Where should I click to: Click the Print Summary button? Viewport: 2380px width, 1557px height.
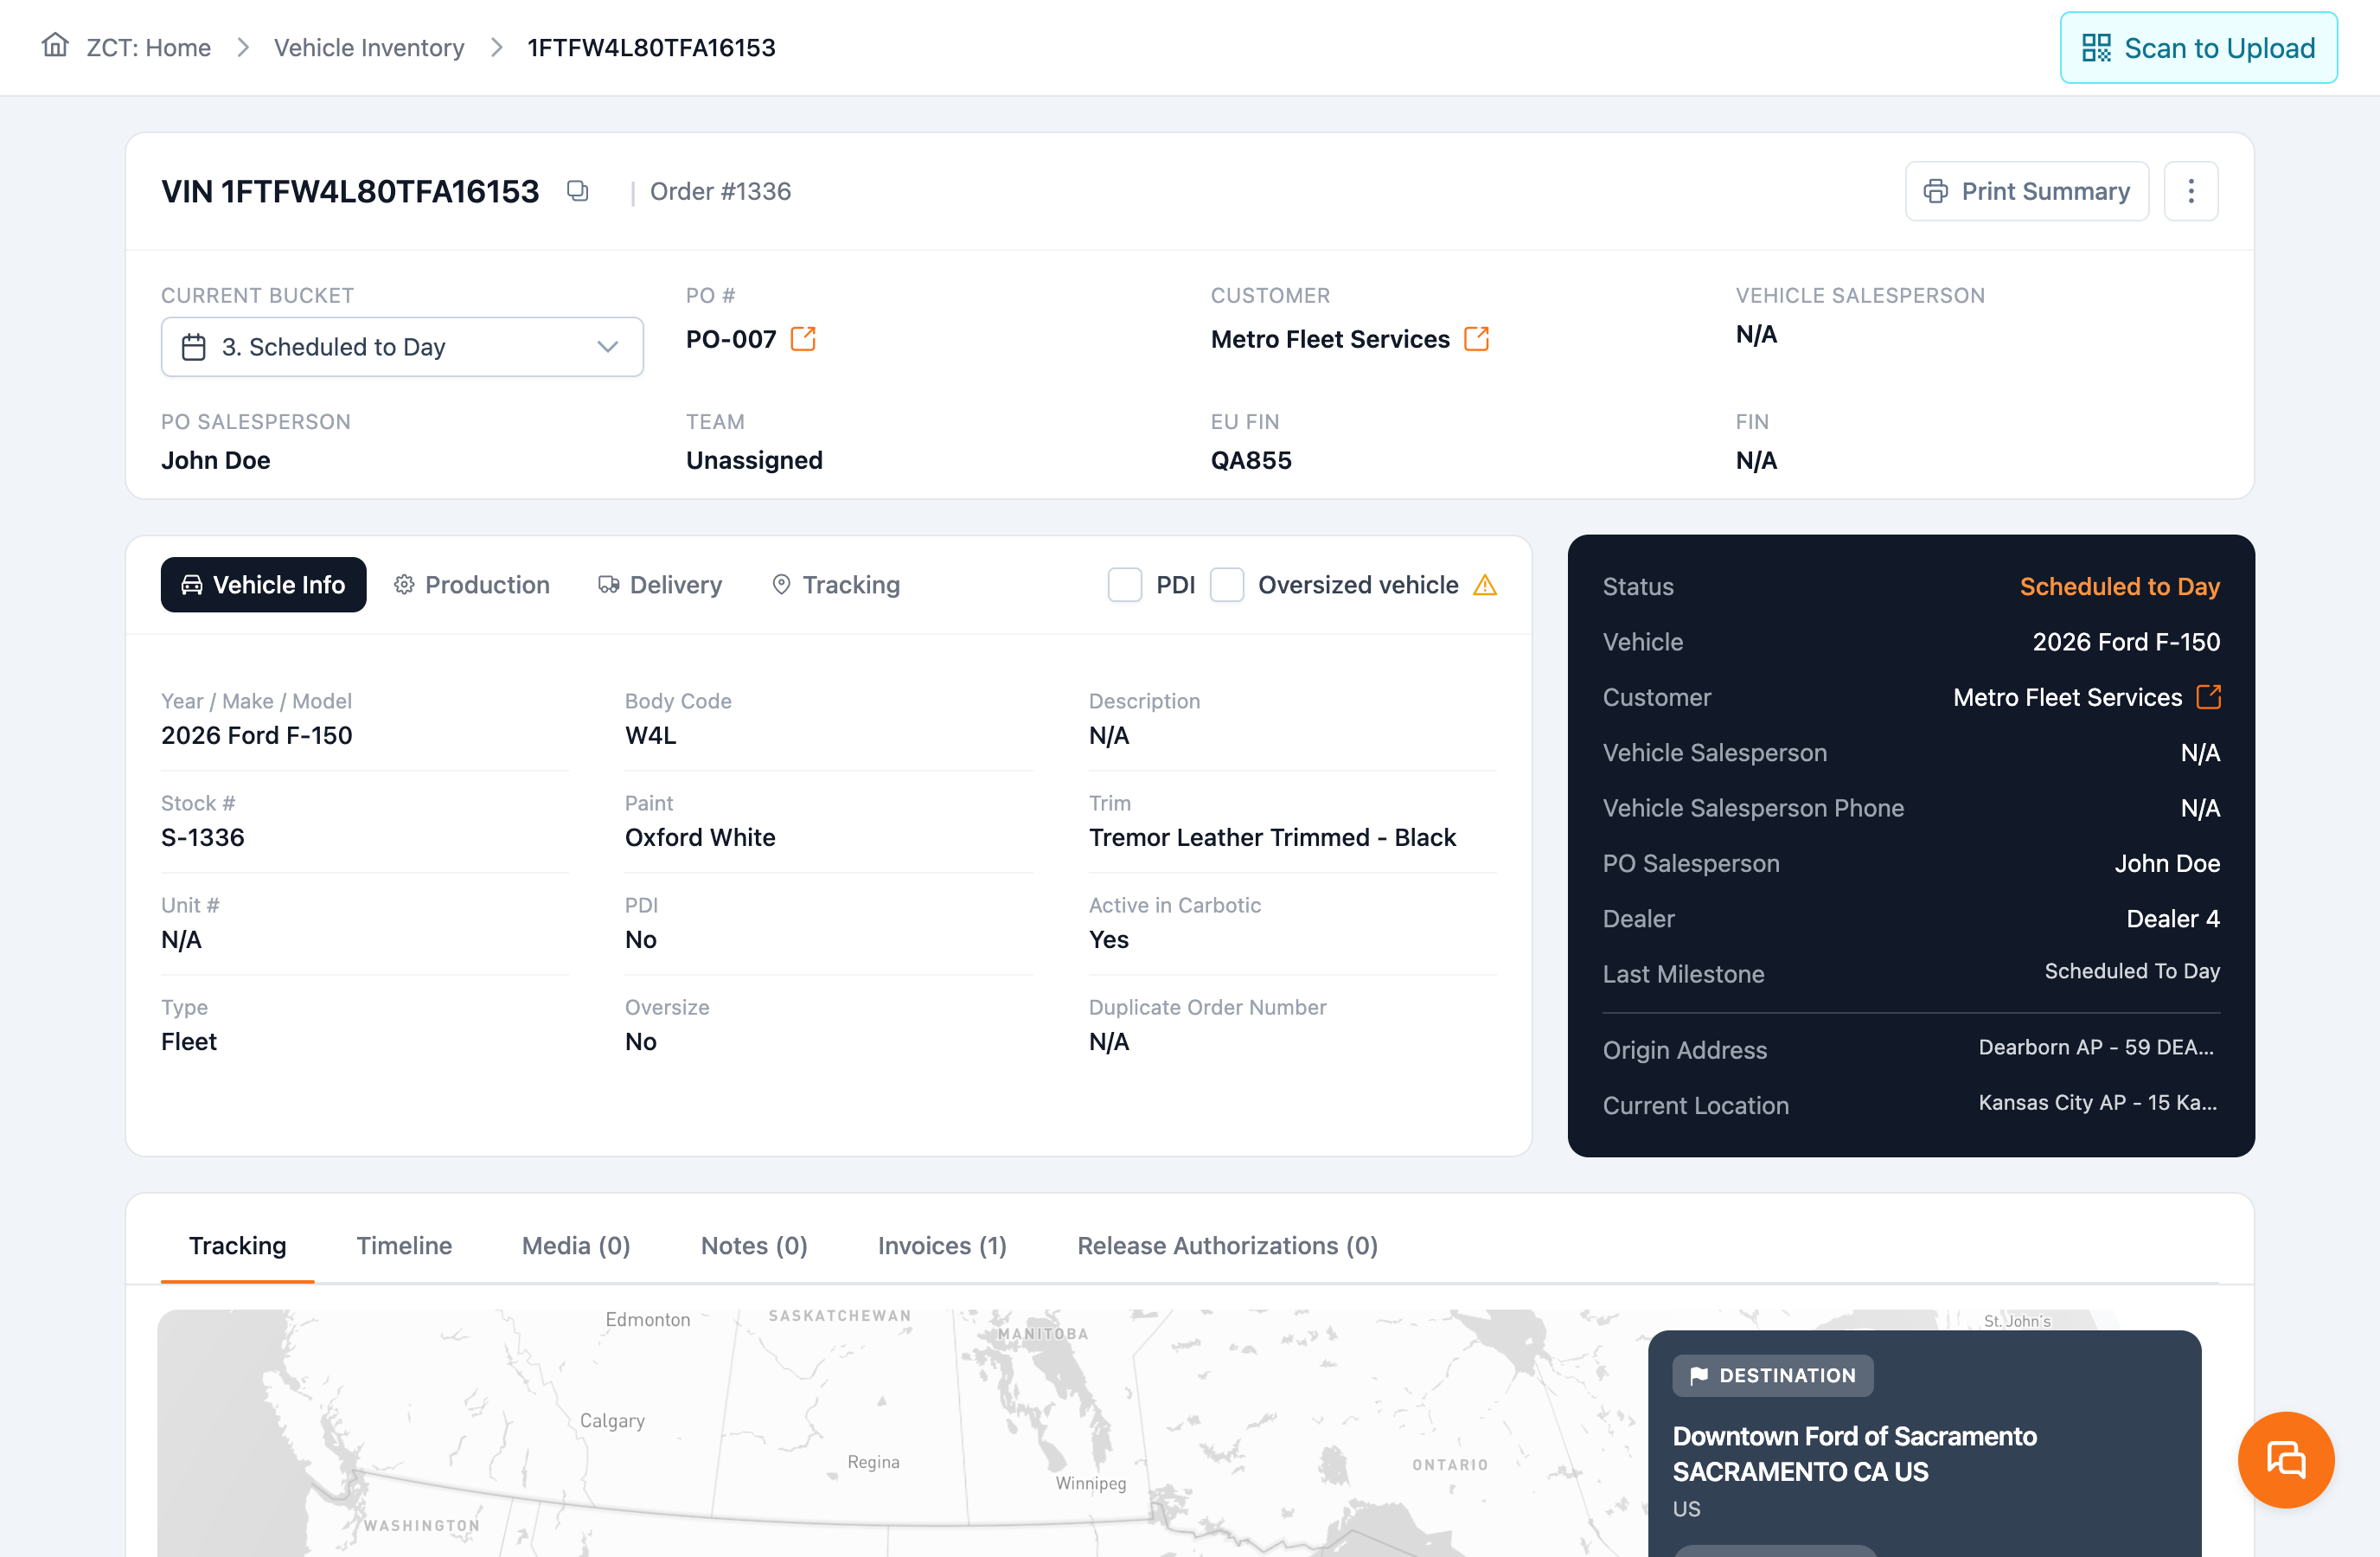point(2026,191)
